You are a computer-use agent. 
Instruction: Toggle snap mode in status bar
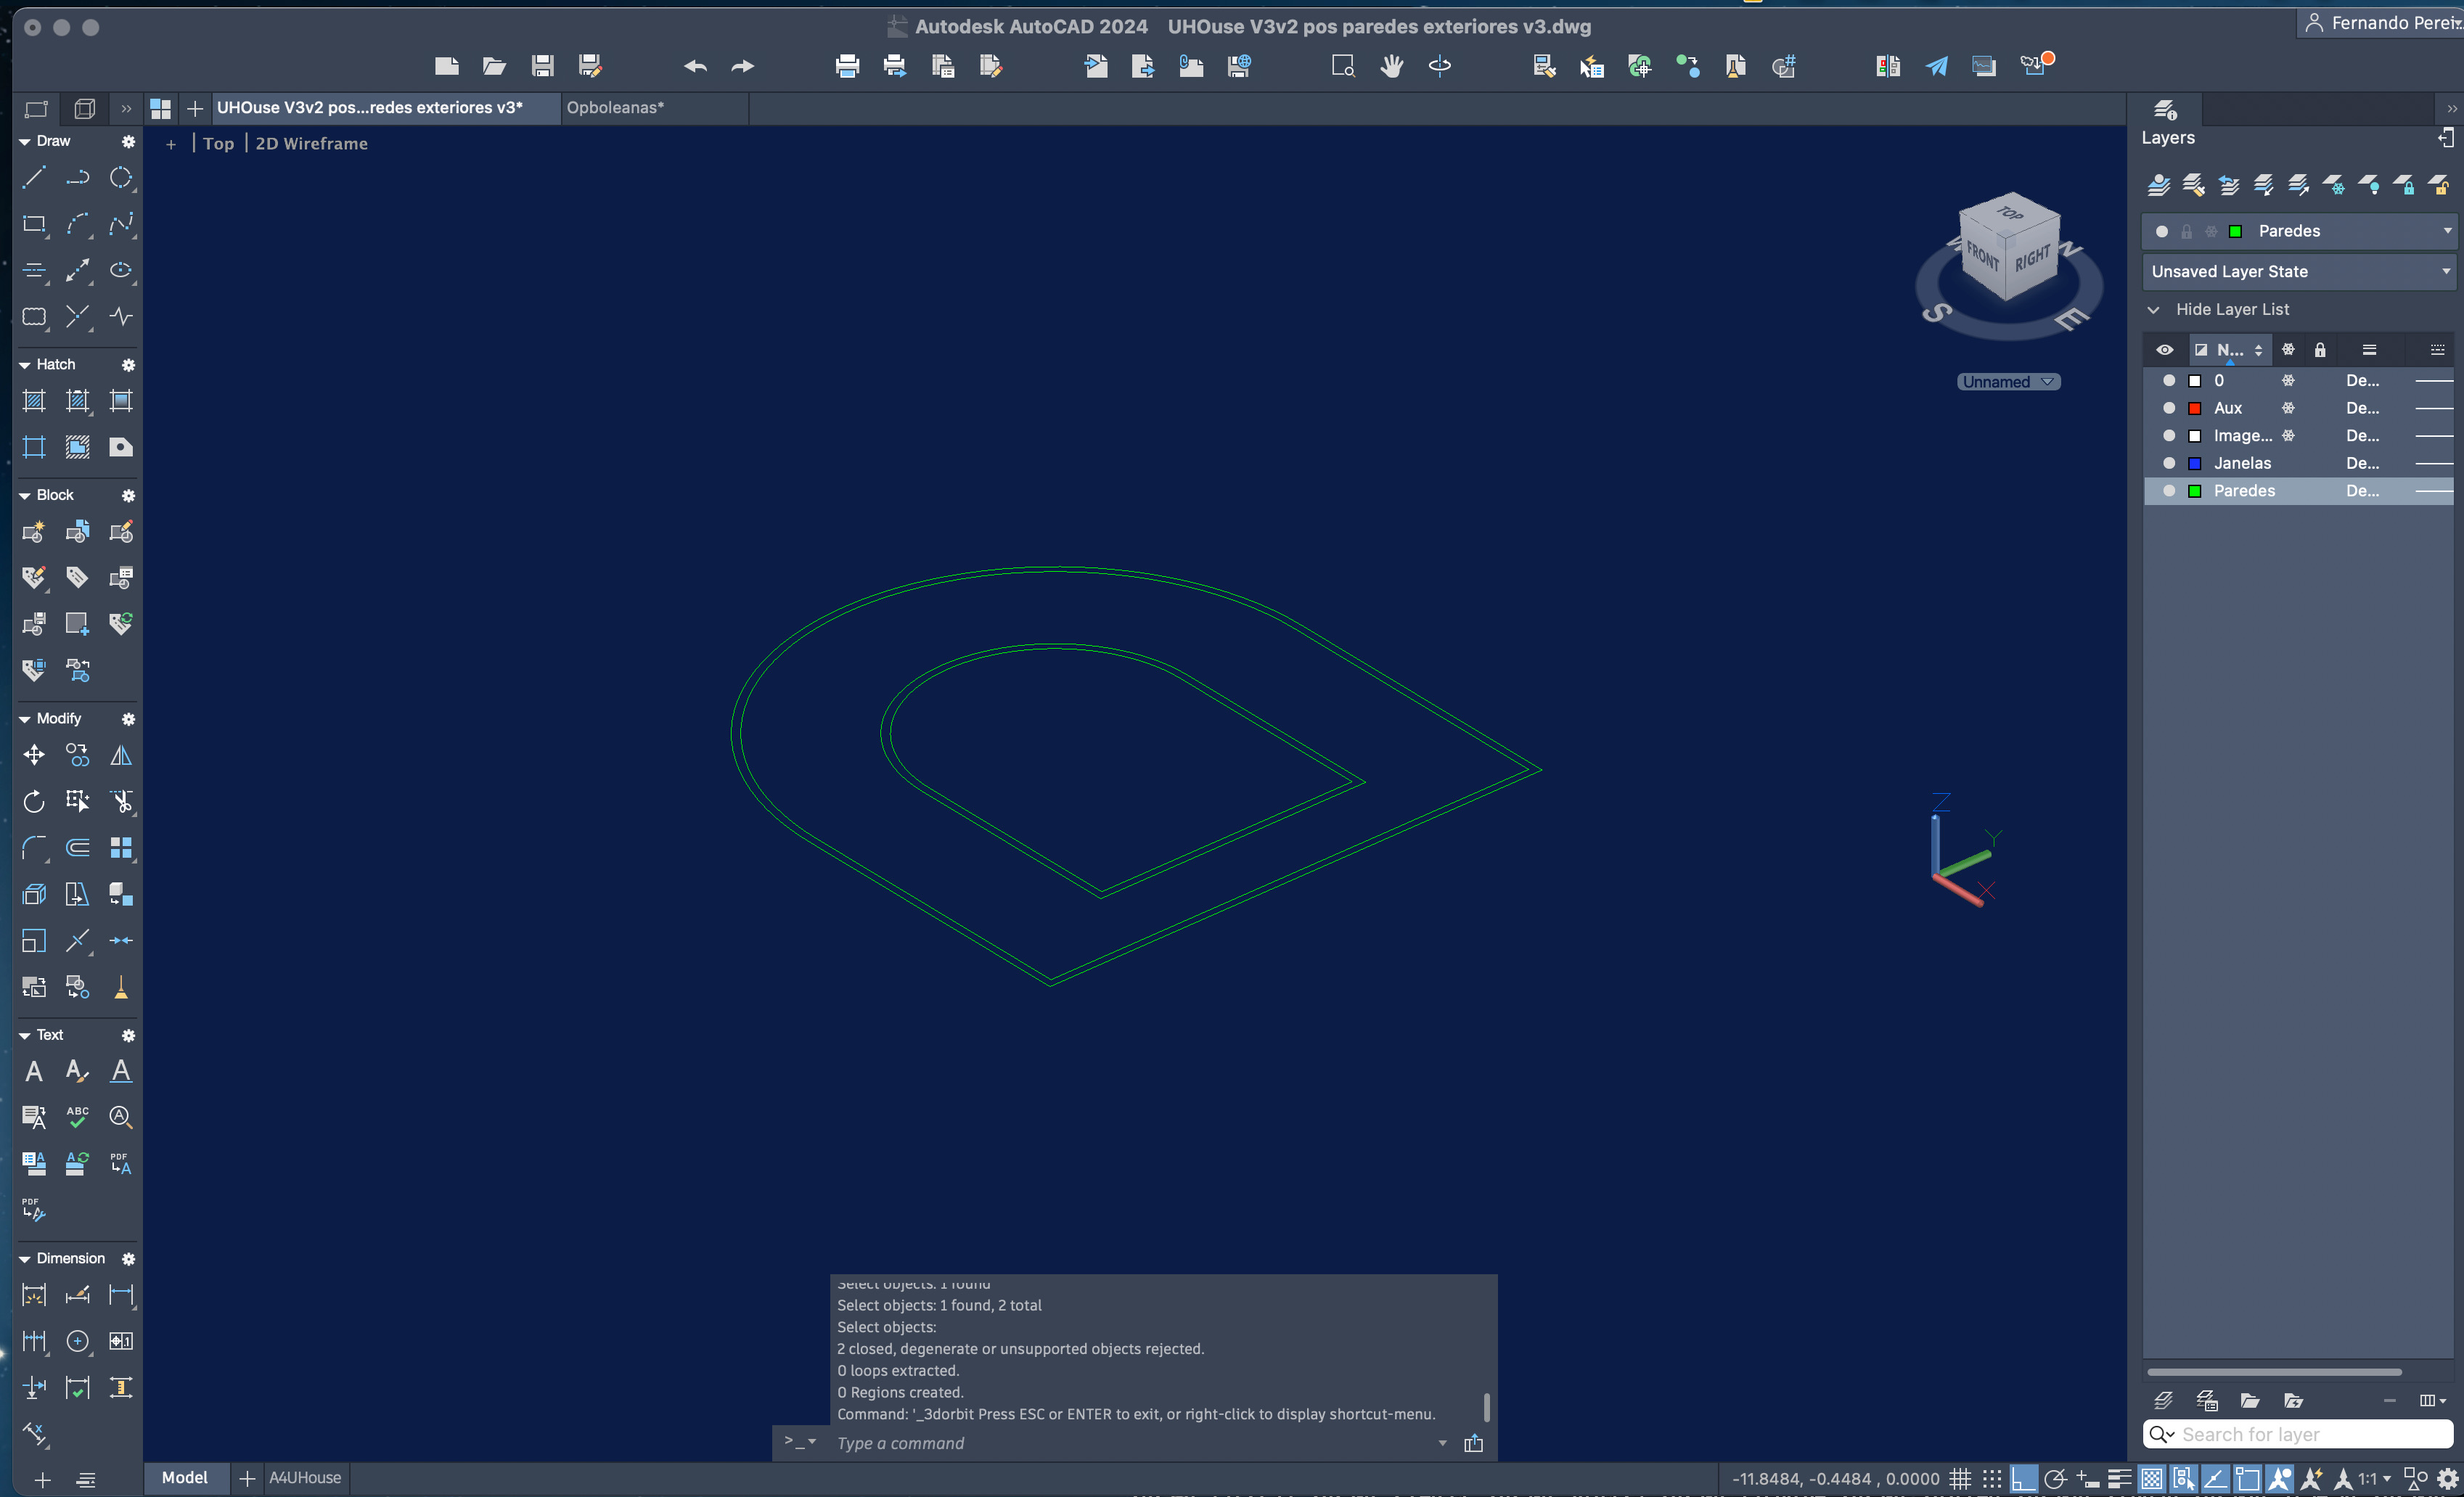[1992, 1478]
